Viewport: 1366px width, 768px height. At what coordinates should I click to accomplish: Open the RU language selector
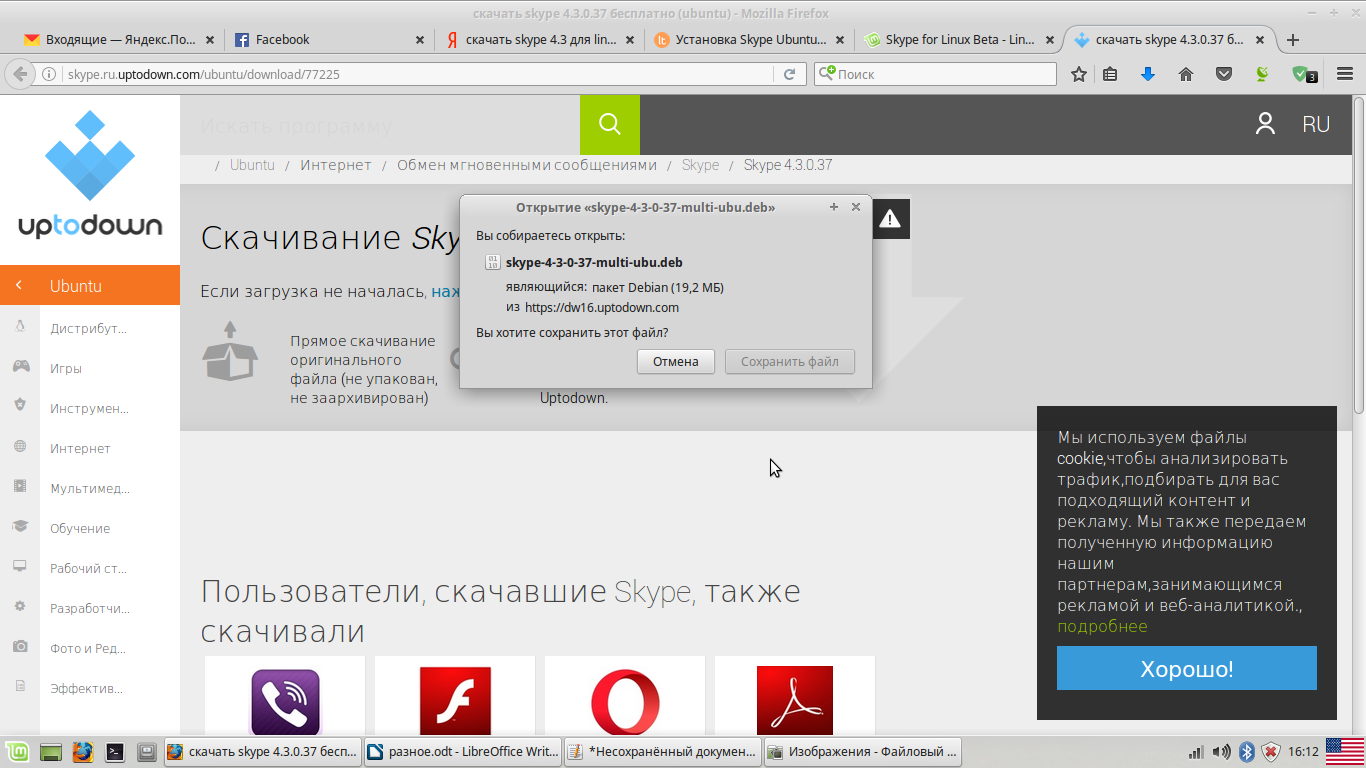tap(1315, 124)
